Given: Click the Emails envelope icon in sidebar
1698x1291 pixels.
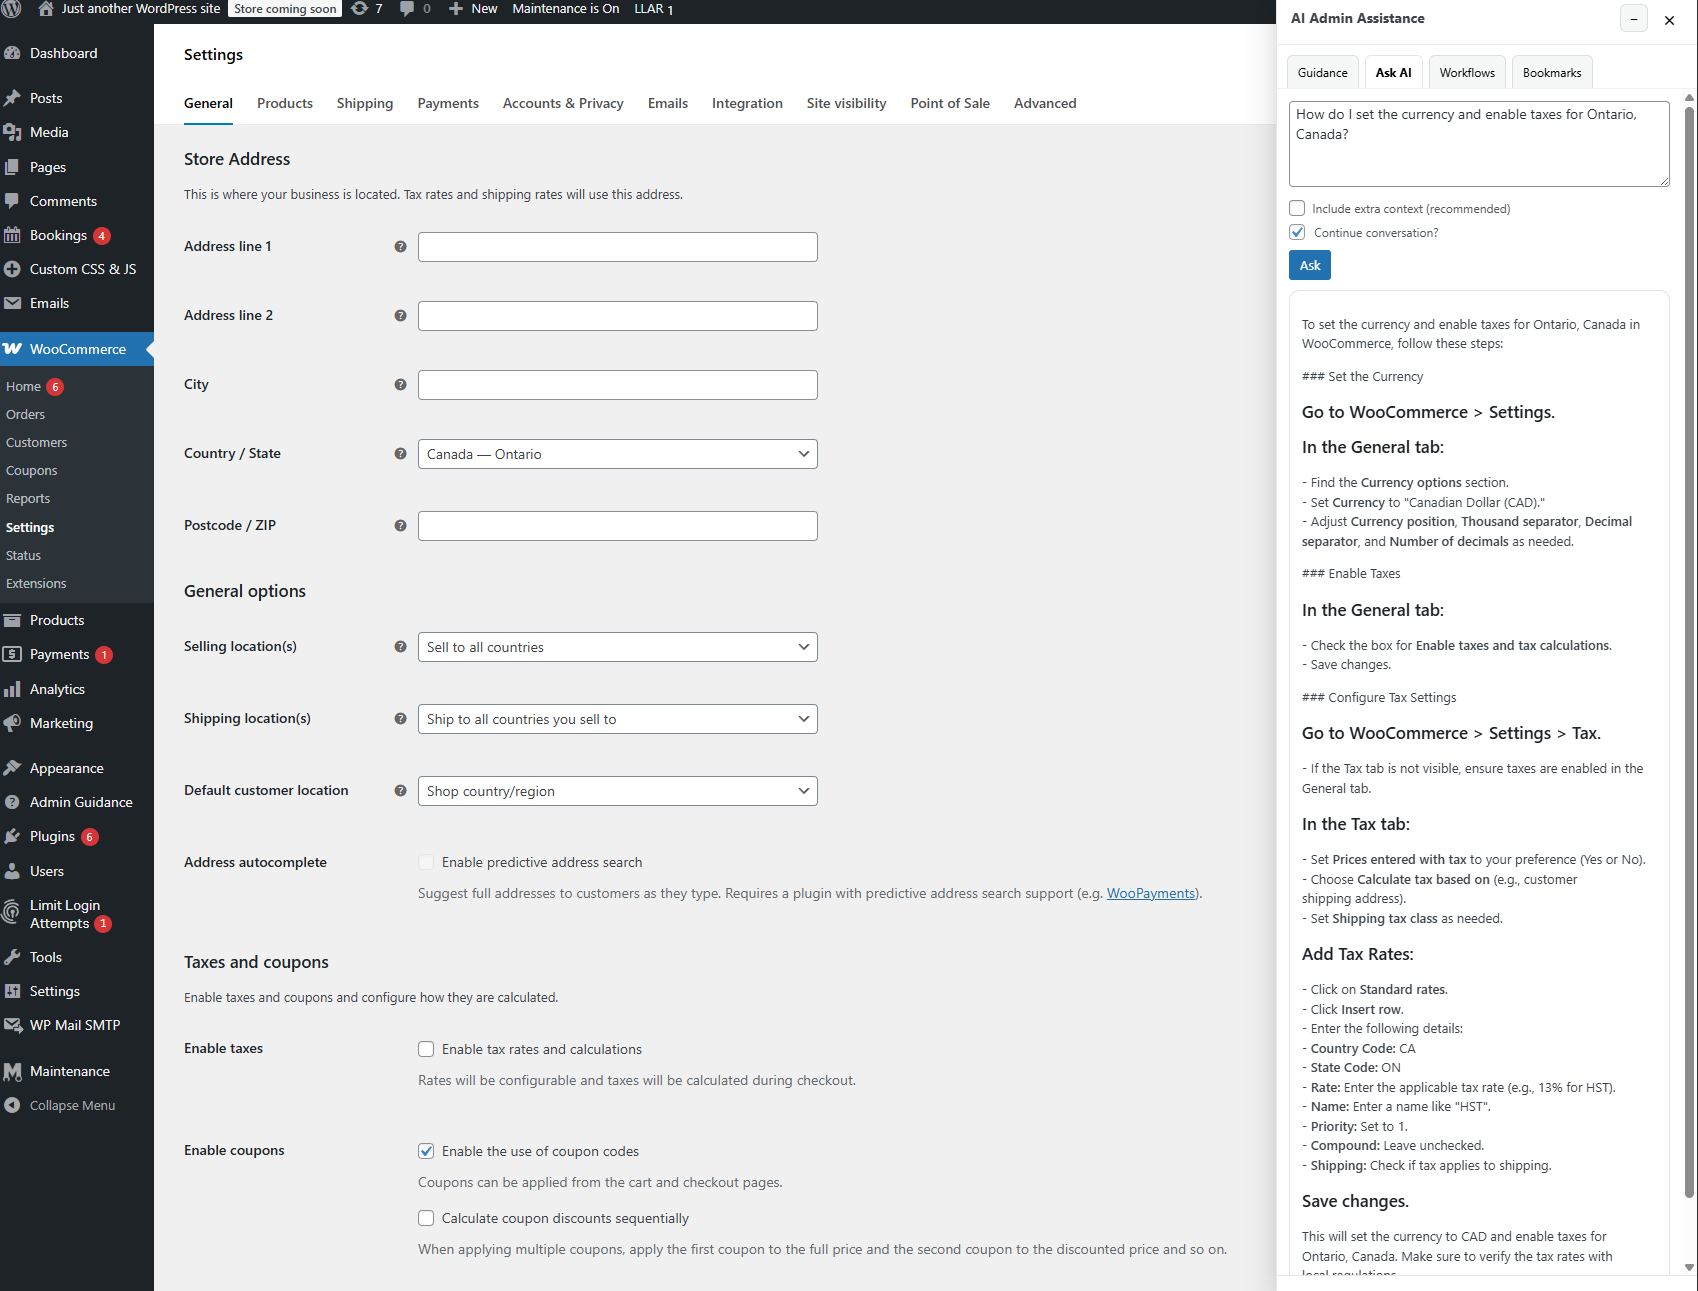Looking at the screenshot, I should point(12,303).
